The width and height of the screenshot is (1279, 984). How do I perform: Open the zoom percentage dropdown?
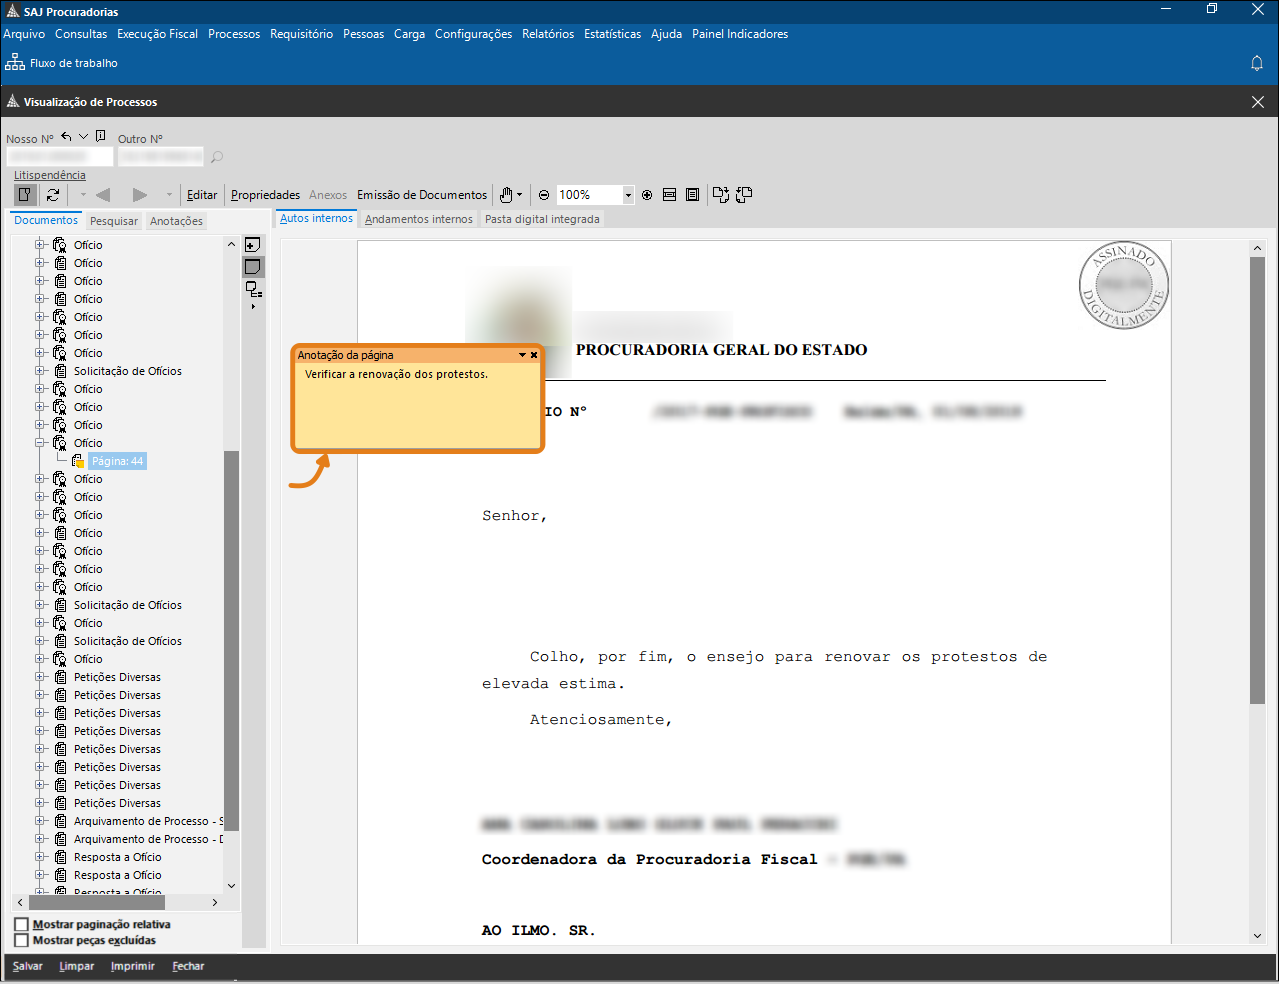(628, 195)
